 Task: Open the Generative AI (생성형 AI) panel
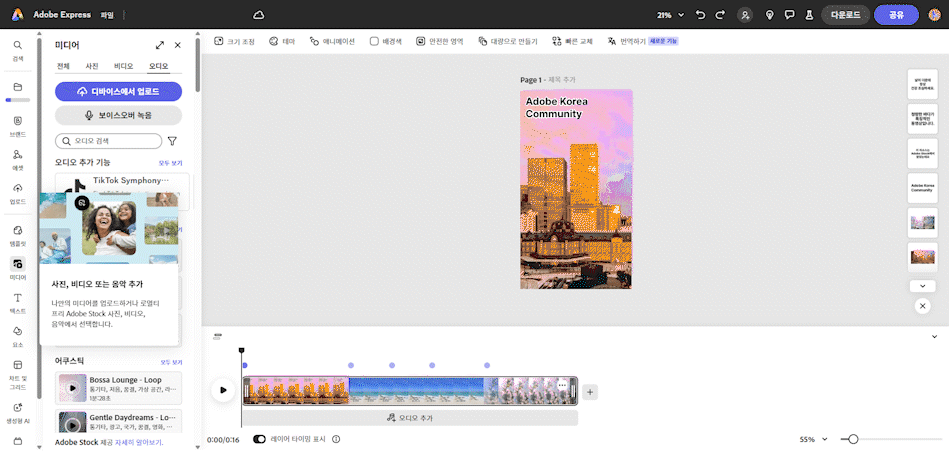click(18, 412)
